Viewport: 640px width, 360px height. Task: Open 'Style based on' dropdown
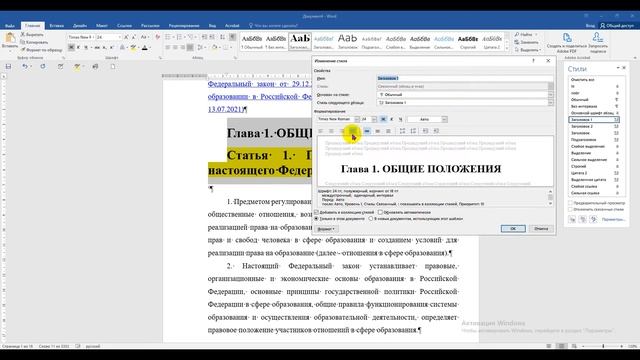pyautogui.click(x=550, y=95)
